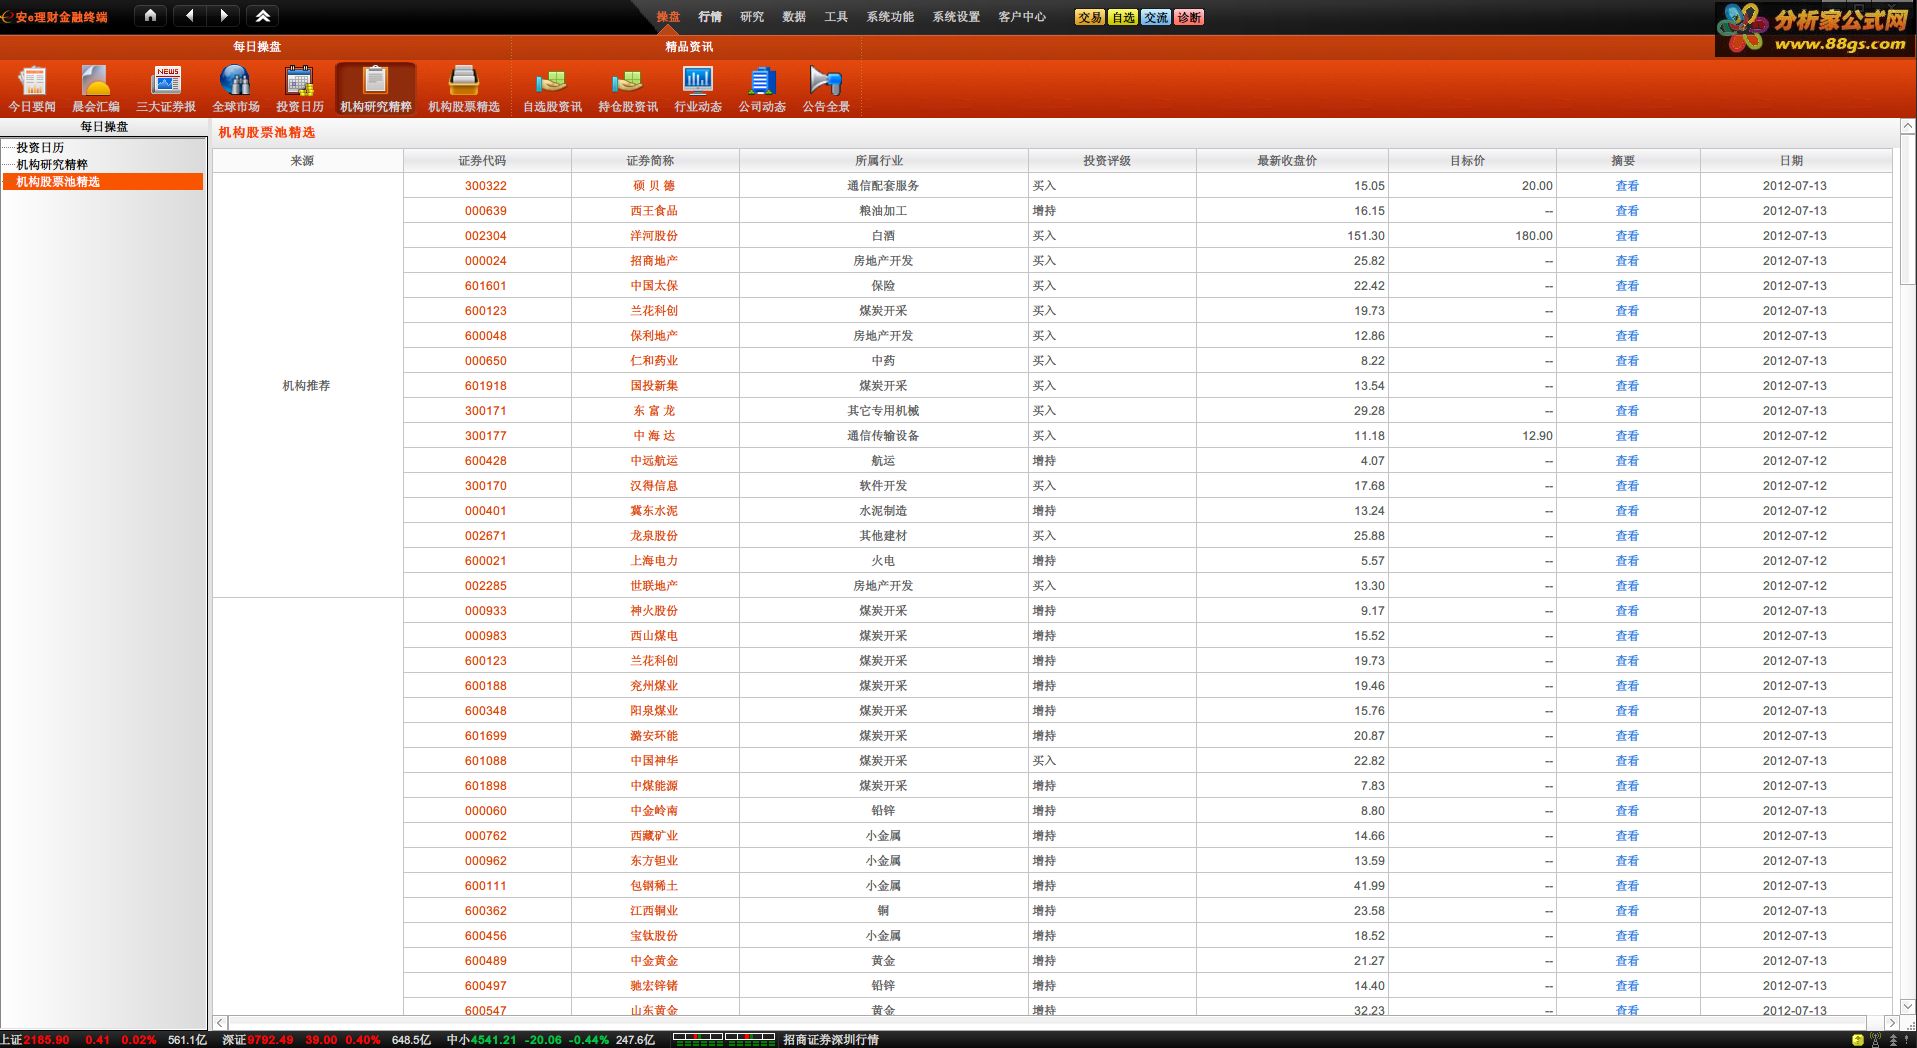The height and width of the screenshot is (1048, 1917).
Task: Click the 最新收盘价 column header
Action: click(1292, 160)
